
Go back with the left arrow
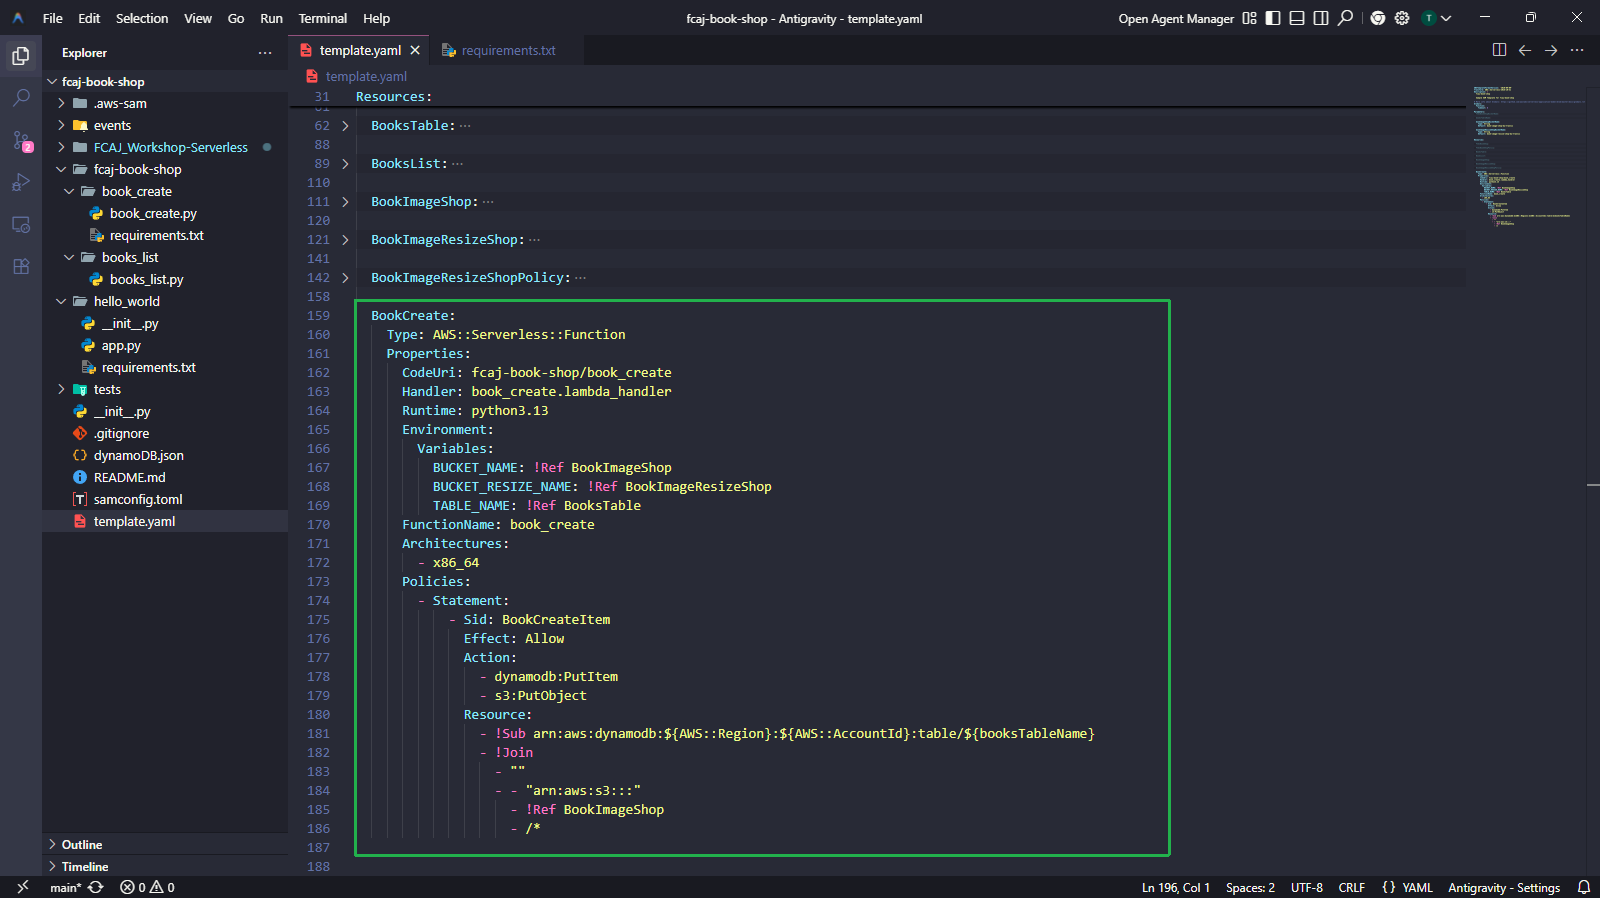1525,50
